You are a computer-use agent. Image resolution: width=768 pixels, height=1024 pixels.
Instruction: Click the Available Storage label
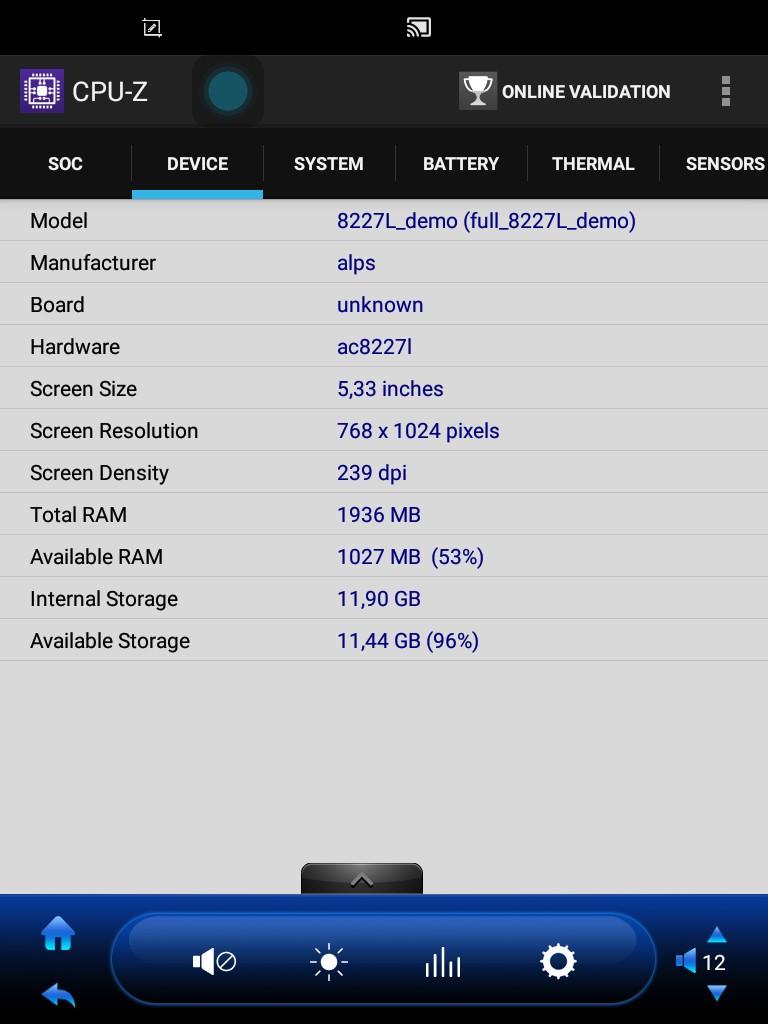(x=110, y=641)
